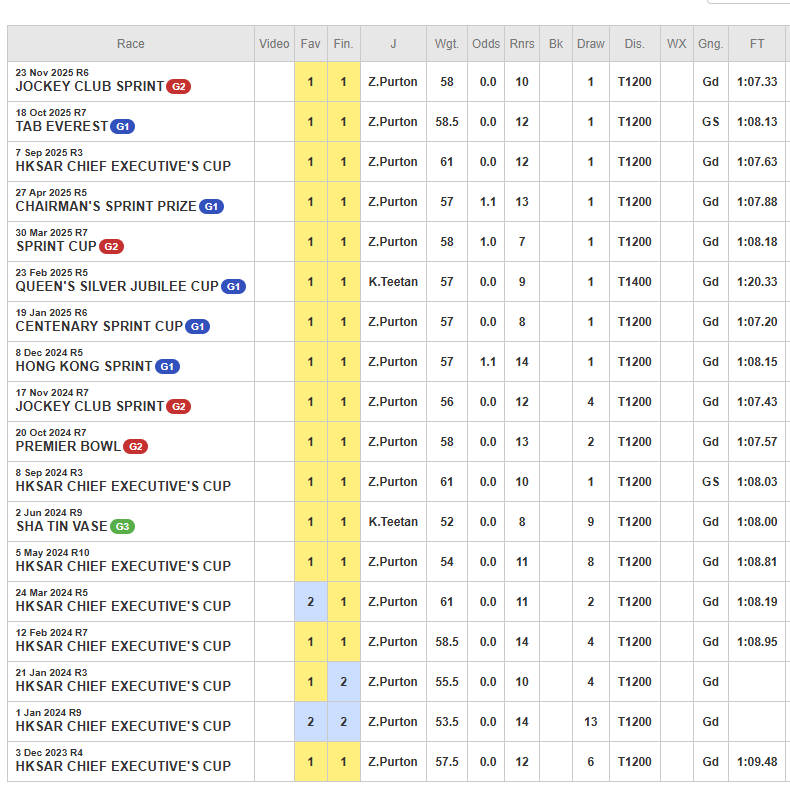The width and height of the screenshot is (790, 788).
Task: Click the blue Fin. cell in 21 Jan 2024 row
Action: point(344,682)
